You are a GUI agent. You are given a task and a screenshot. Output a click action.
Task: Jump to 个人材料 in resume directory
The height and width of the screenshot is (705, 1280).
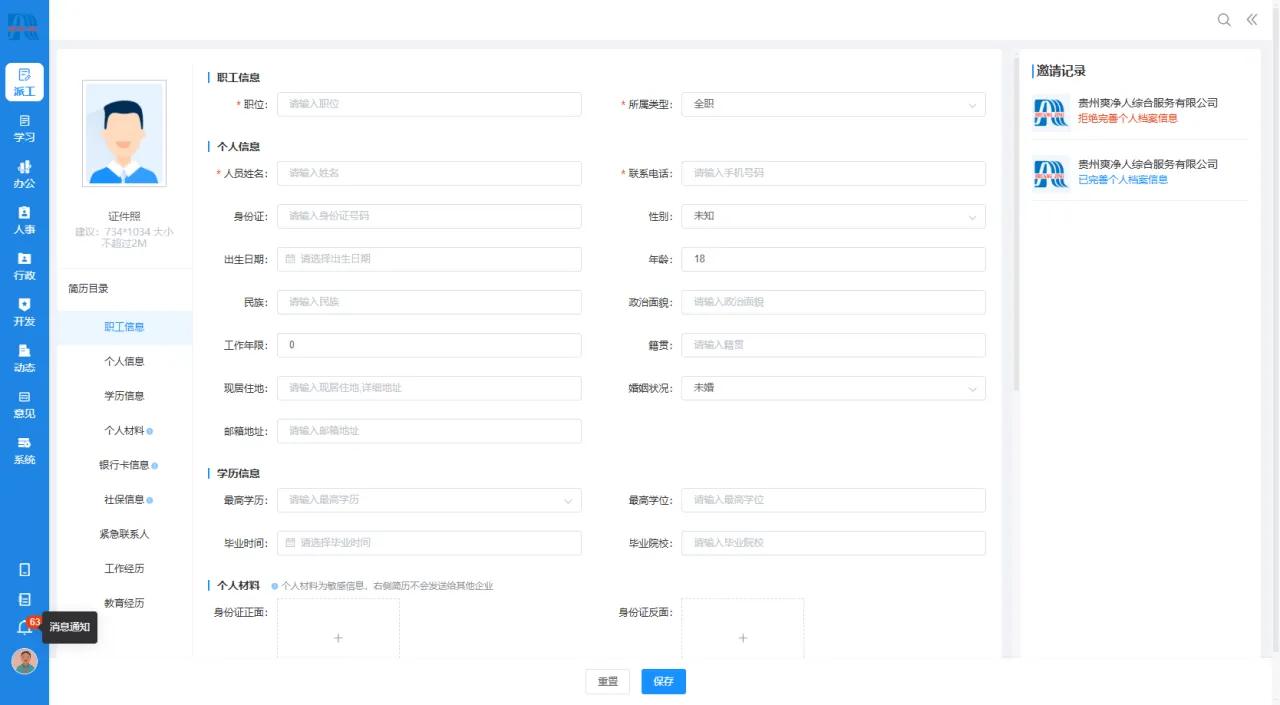[x=124, y=430]
